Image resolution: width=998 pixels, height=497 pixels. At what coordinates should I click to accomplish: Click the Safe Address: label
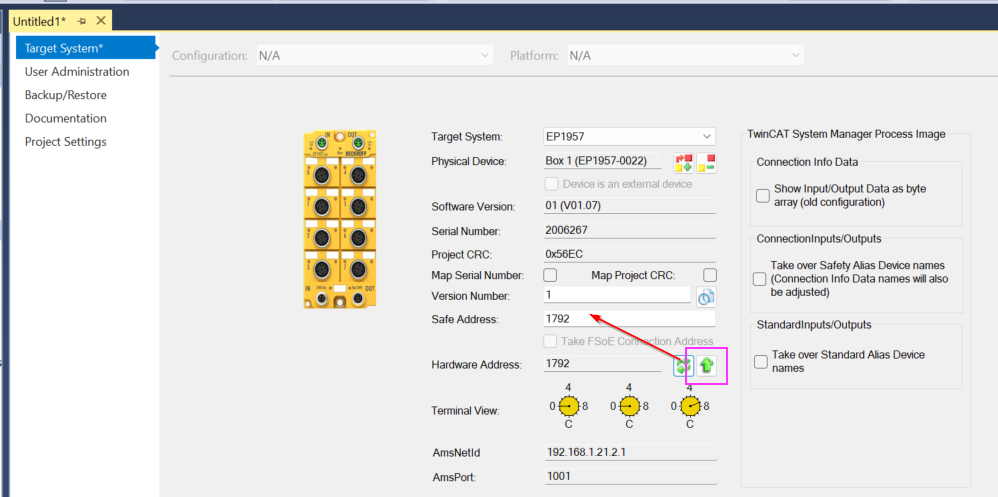[x=465, y=319]
